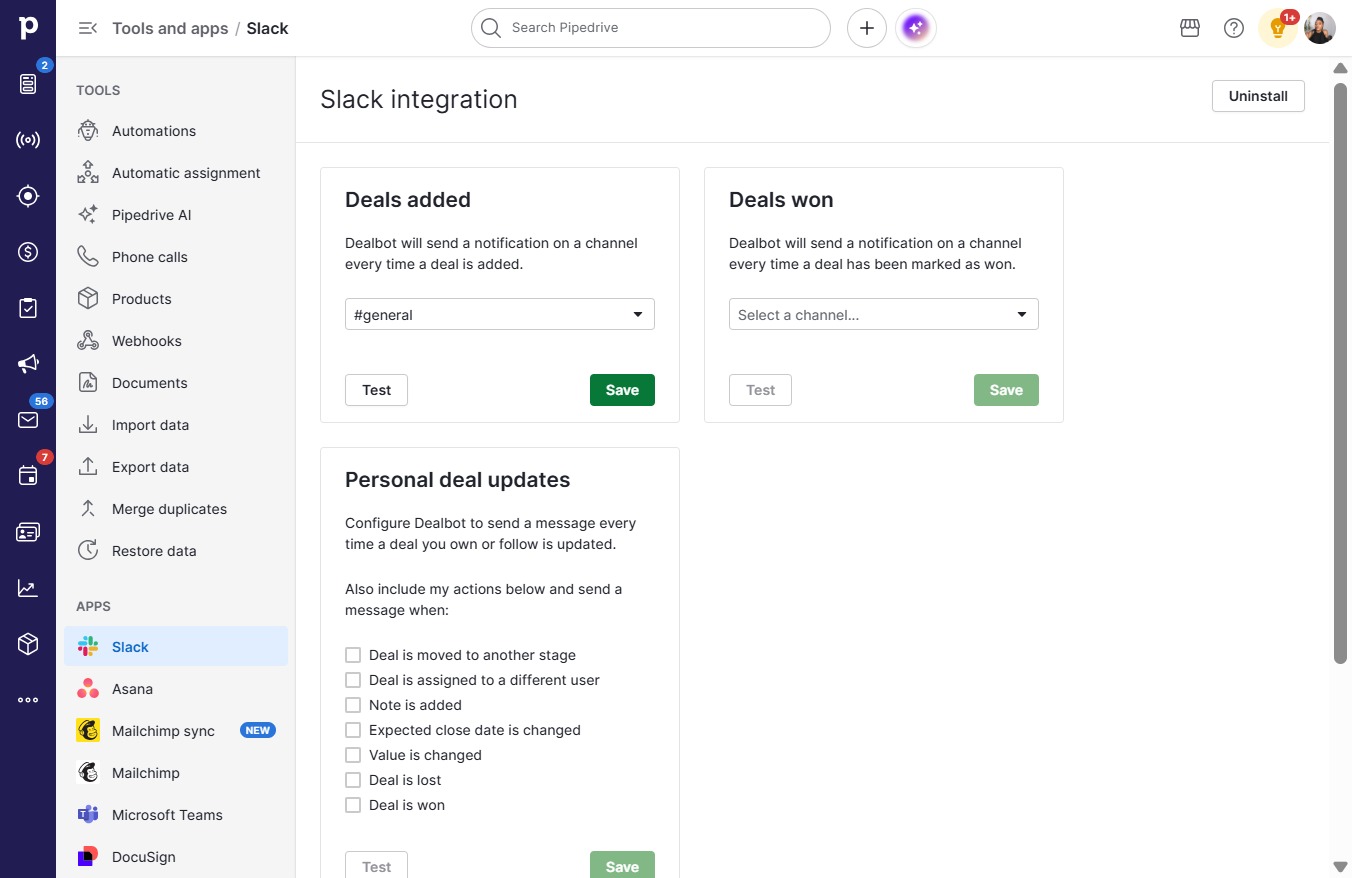Open the user profile avatar menu

1320,28
